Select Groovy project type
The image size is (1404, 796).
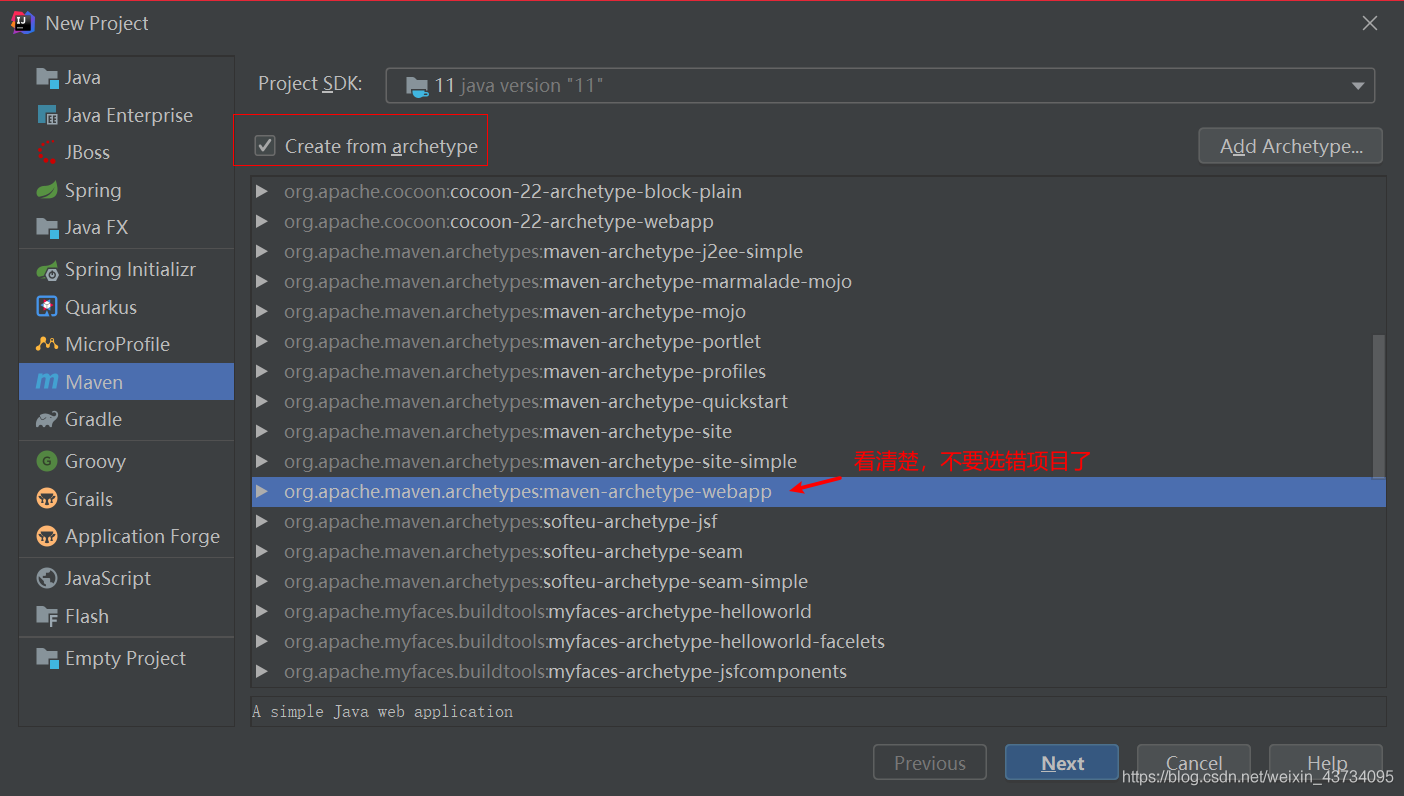126,461
